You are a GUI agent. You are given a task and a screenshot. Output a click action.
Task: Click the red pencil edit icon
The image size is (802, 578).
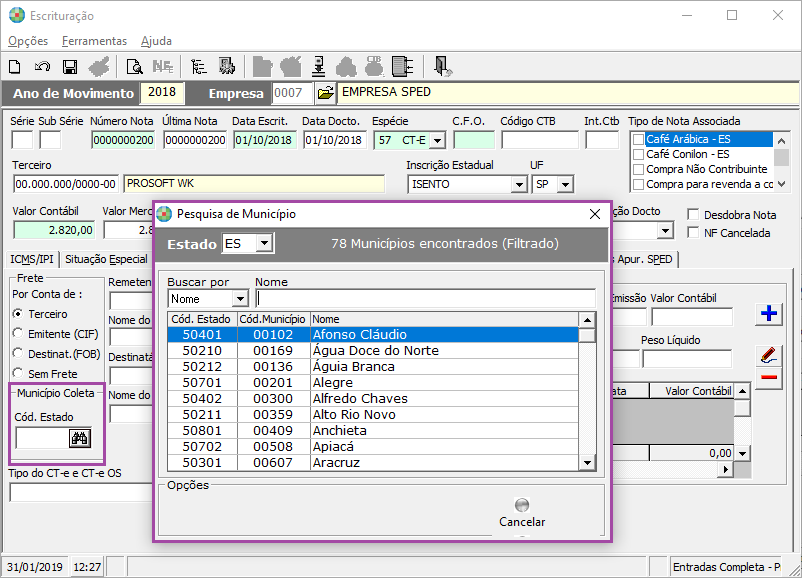click(769, 355)
